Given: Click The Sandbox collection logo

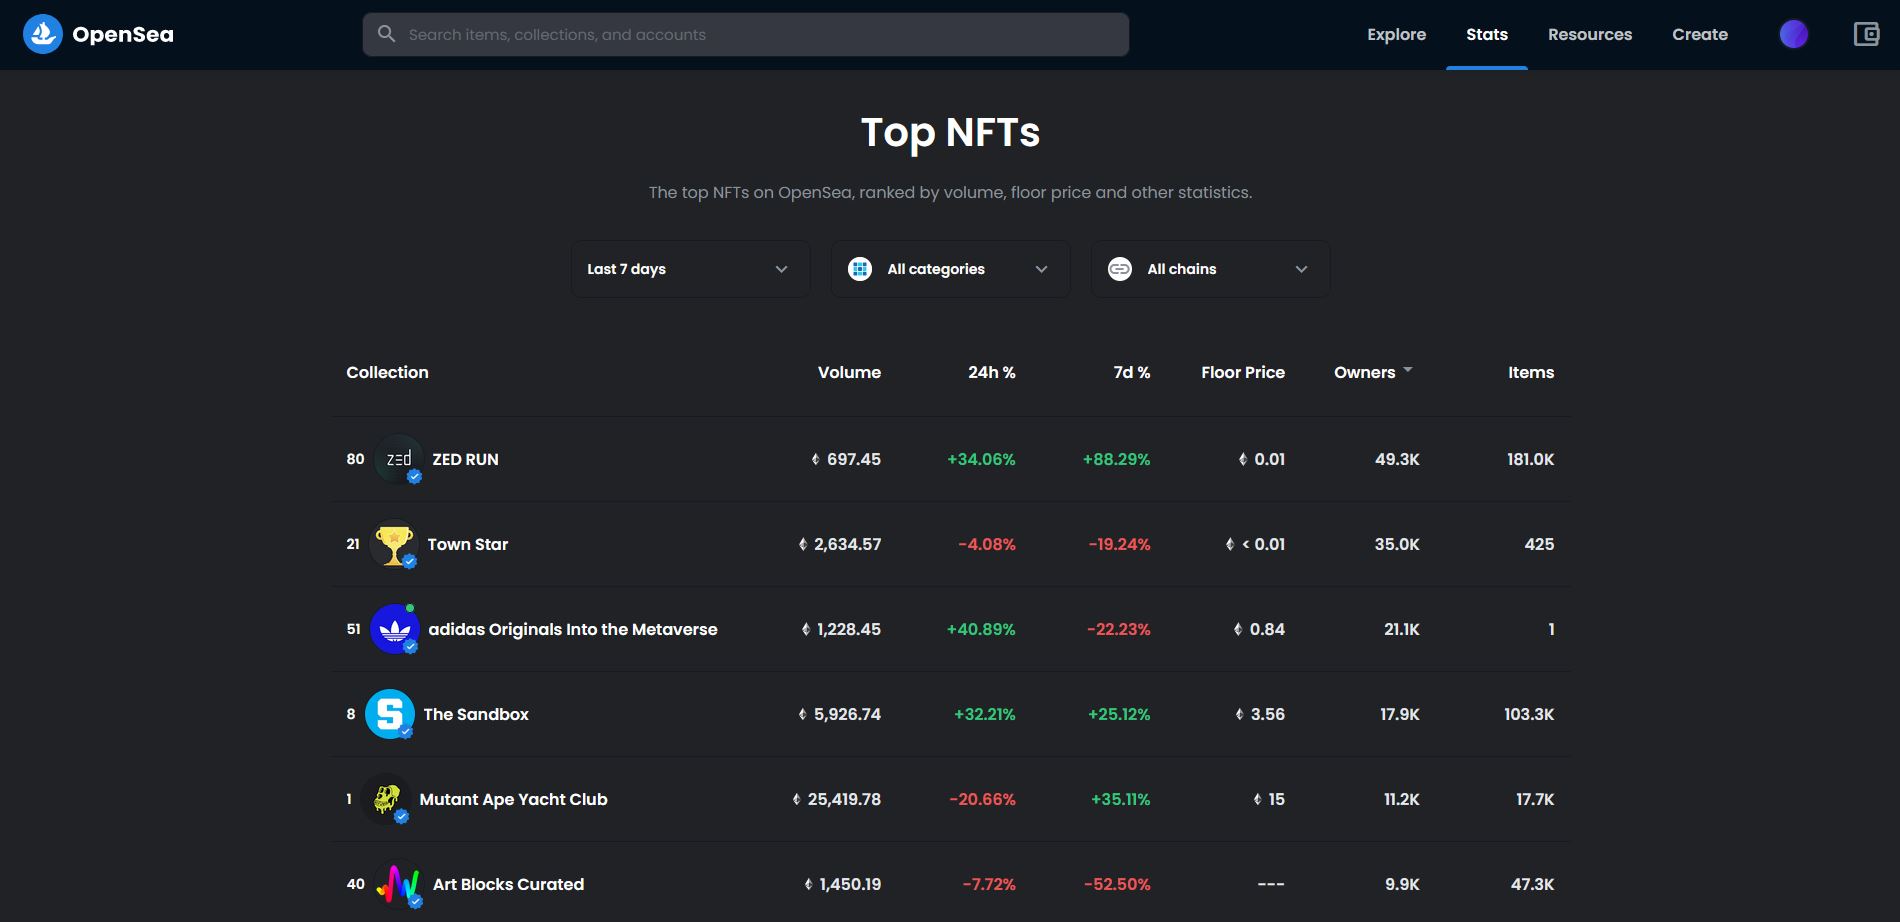Looking at the screenshot, I should pos(390,714).
